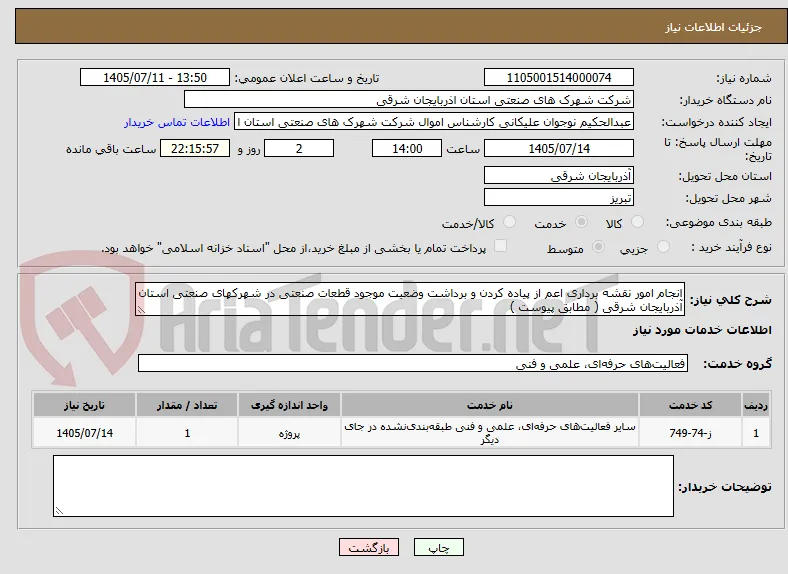The height and width of the screenshot is (574, 788).
Task: Click the طبقه بندی موضوعی label
Action: click(719, 222)
